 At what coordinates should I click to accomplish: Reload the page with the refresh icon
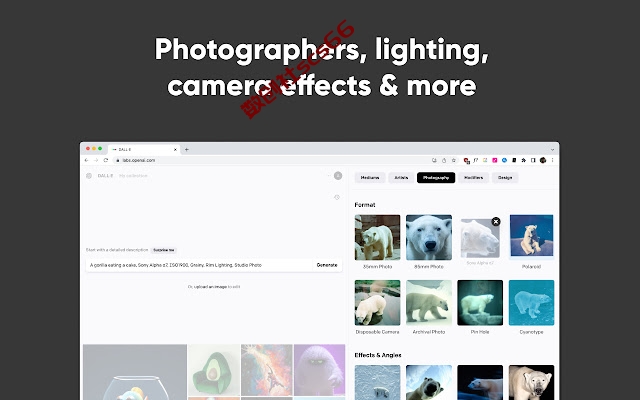tap(106, 160)
